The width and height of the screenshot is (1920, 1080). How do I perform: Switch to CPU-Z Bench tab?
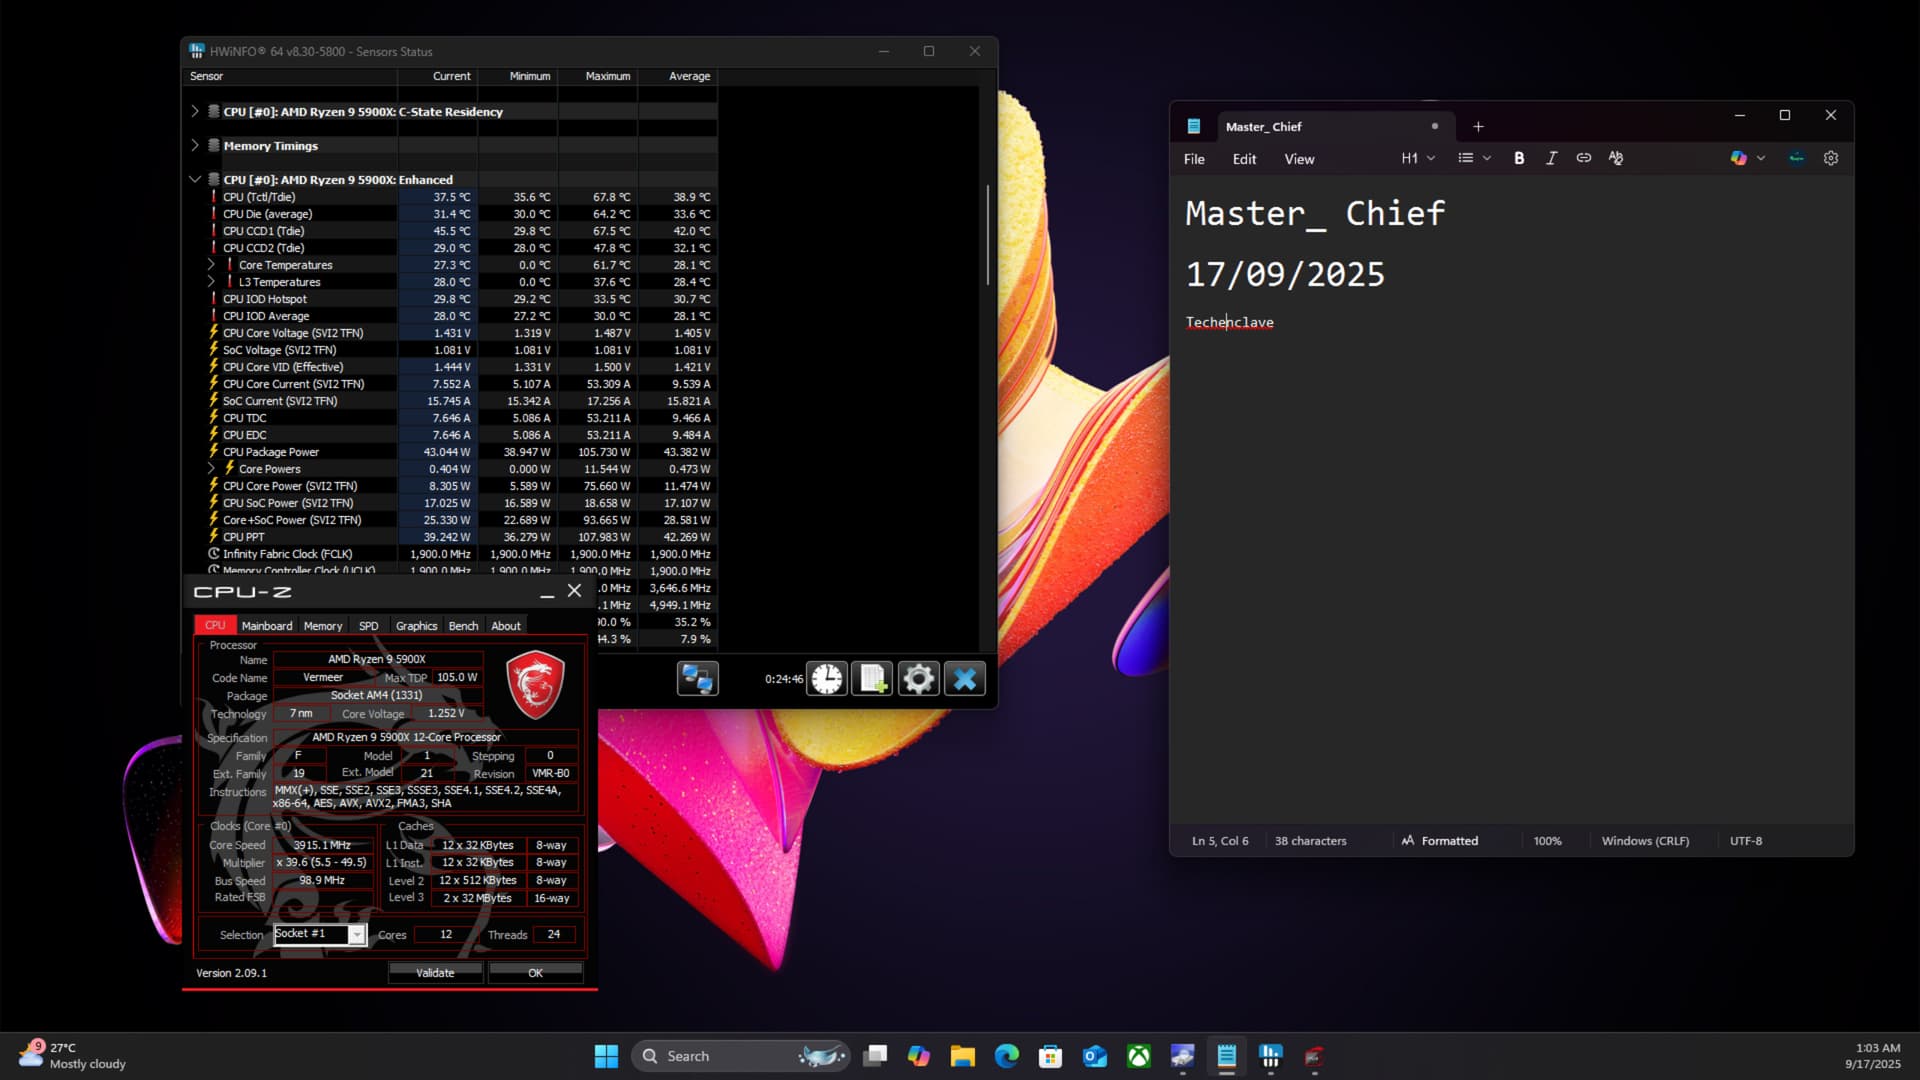[463, 626]
